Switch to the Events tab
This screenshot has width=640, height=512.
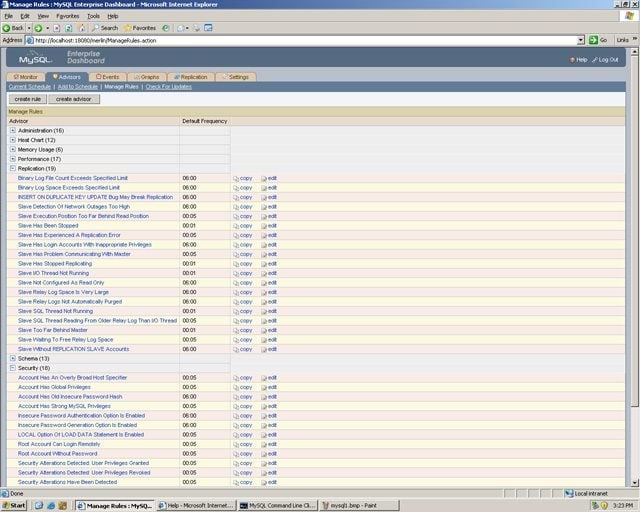point(107,77)
